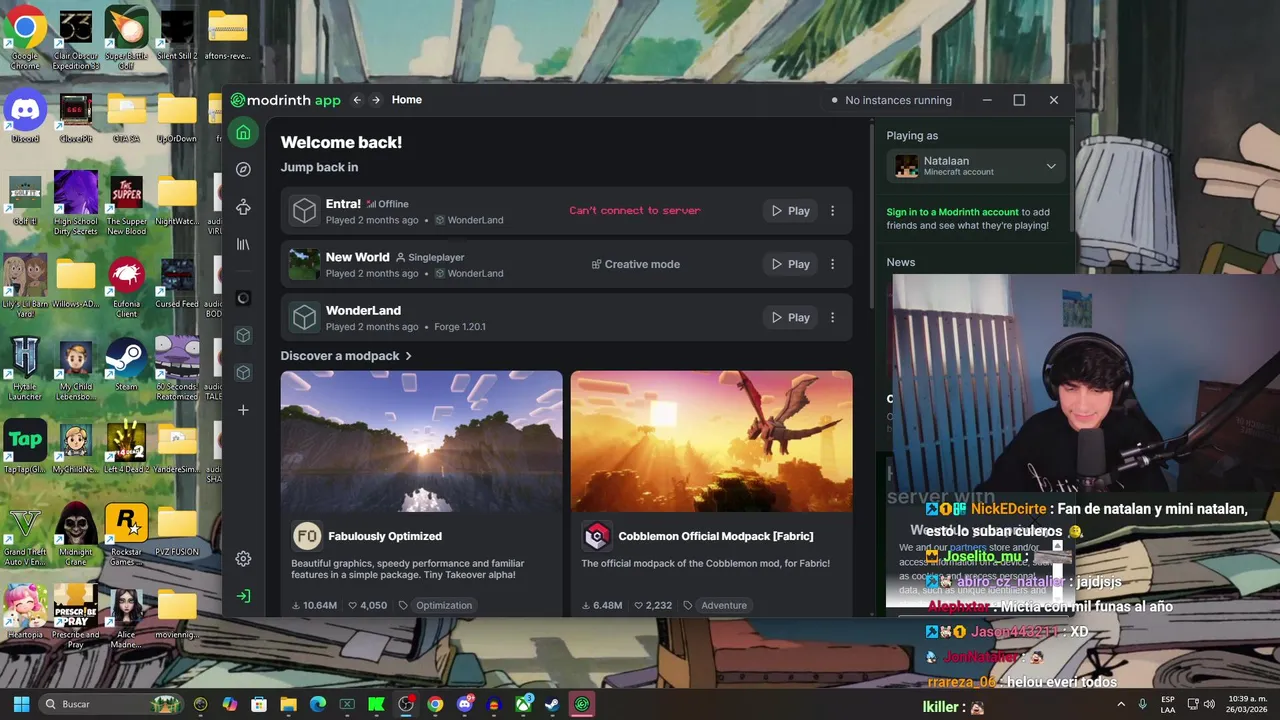Open Clair Obscur Expedition 33 shortcut
This screenshot has height=720, width=1280.
(76, 40)
